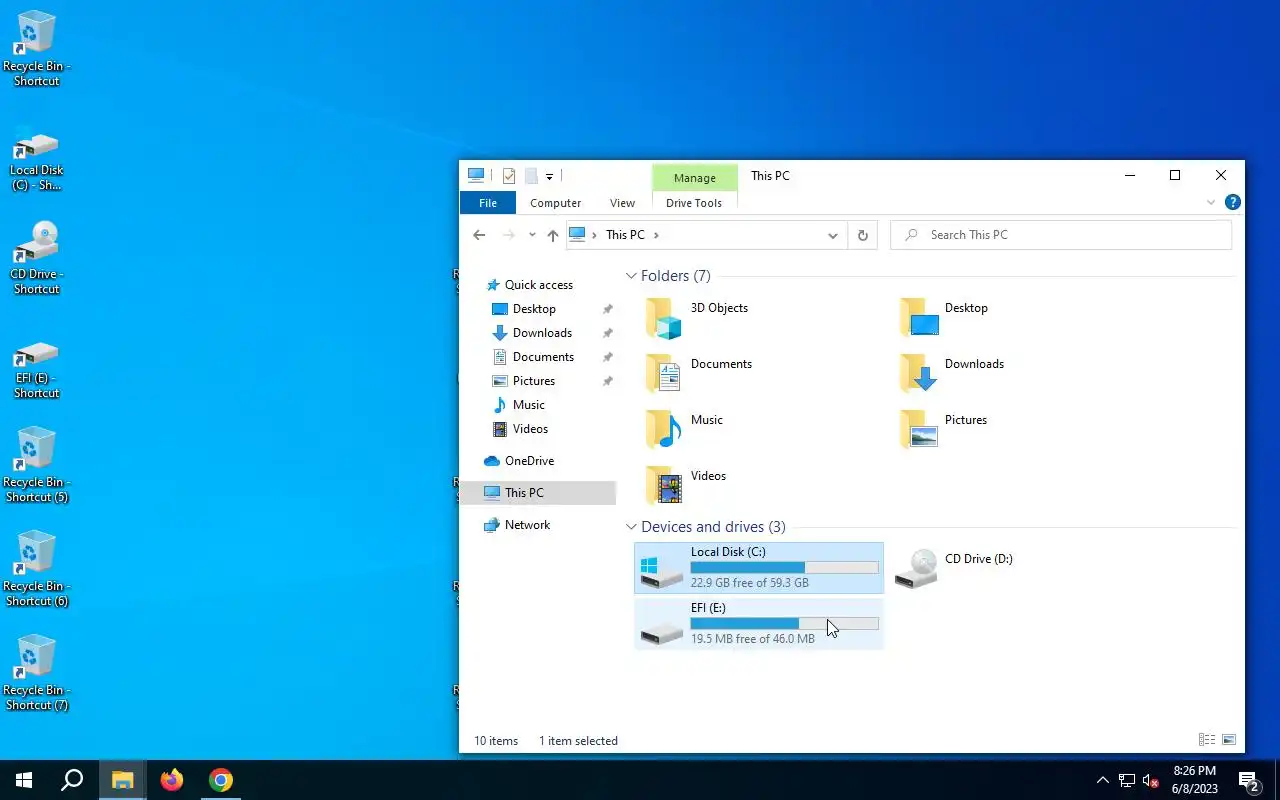Open CD Drive - Shortcut on desktop

pos(36,259)
